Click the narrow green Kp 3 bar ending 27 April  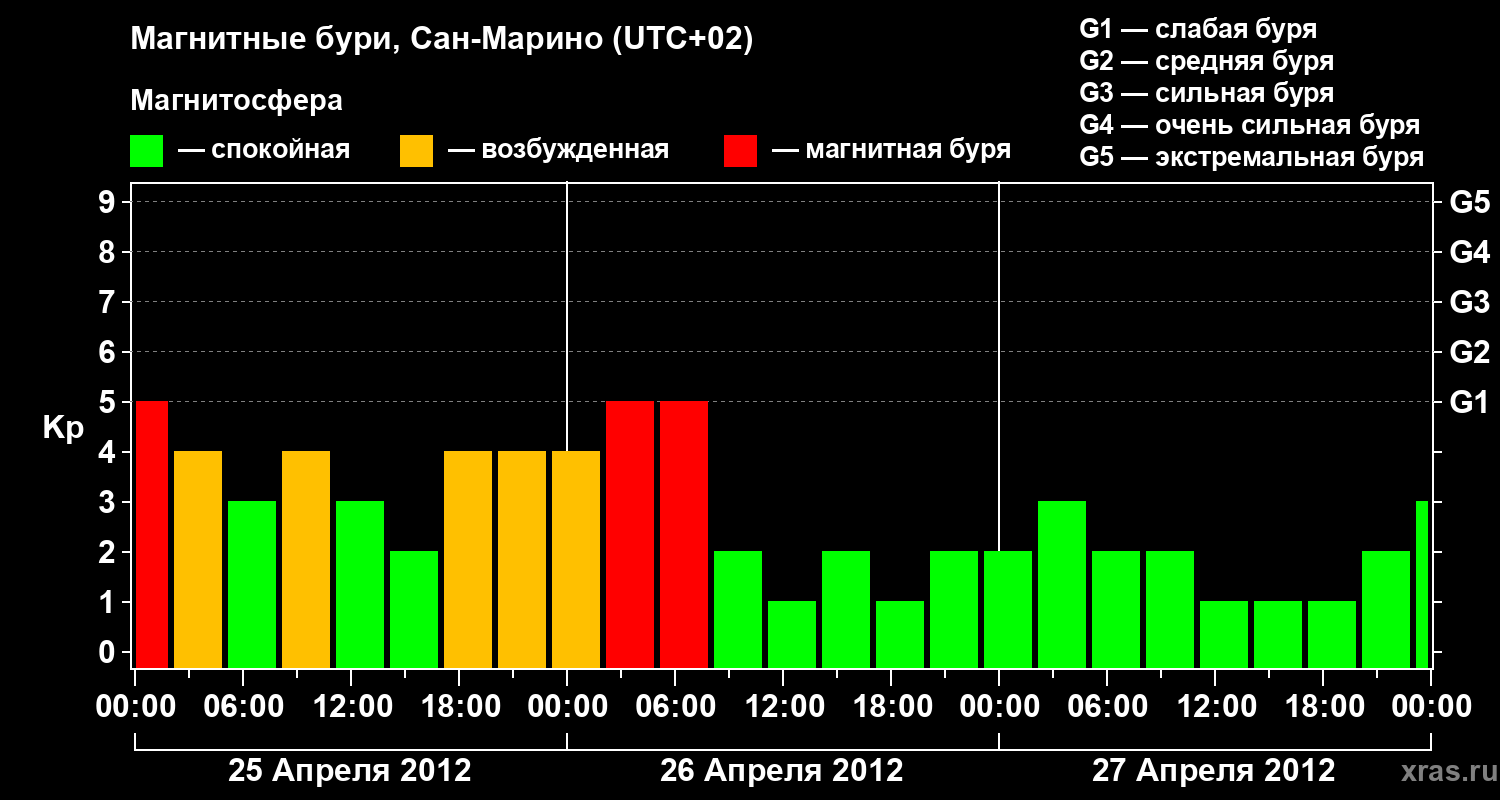click(x=1422, y=584)
